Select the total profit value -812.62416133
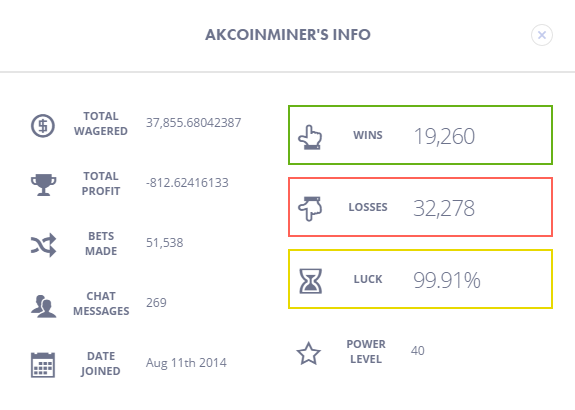Screen dimensions: 575x410 click(x=187, y=183)
